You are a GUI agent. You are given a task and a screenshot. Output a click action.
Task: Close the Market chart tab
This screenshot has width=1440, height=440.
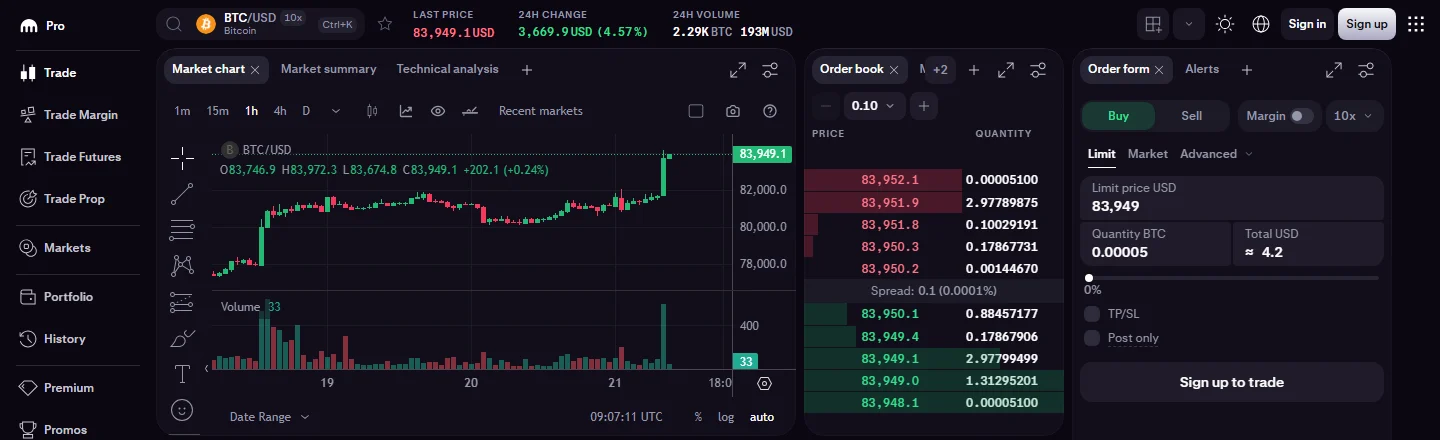pos(255,70)
